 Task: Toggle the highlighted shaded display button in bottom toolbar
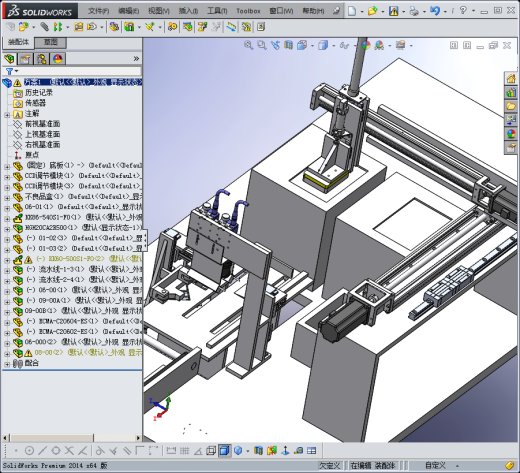pos(225,451)
